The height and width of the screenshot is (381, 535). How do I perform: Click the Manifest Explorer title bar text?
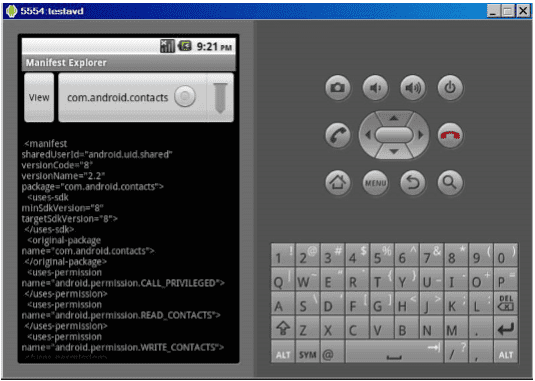coord(66,63)
